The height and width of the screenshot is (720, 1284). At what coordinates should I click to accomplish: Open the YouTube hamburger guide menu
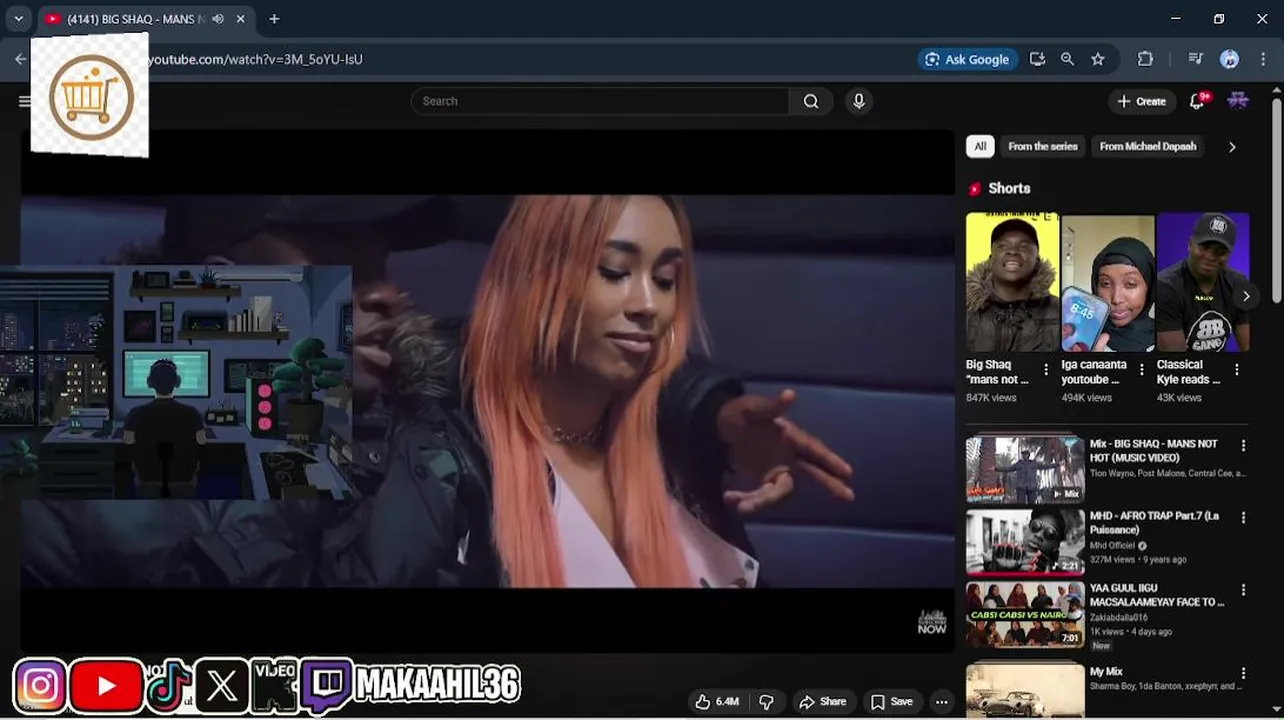coord(24,101)
